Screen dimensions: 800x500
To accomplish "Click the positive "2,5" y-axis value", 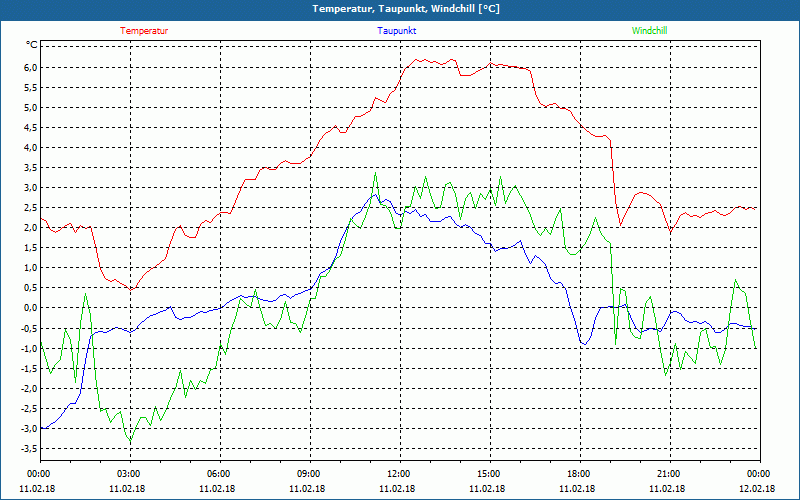I will [30, 208].
